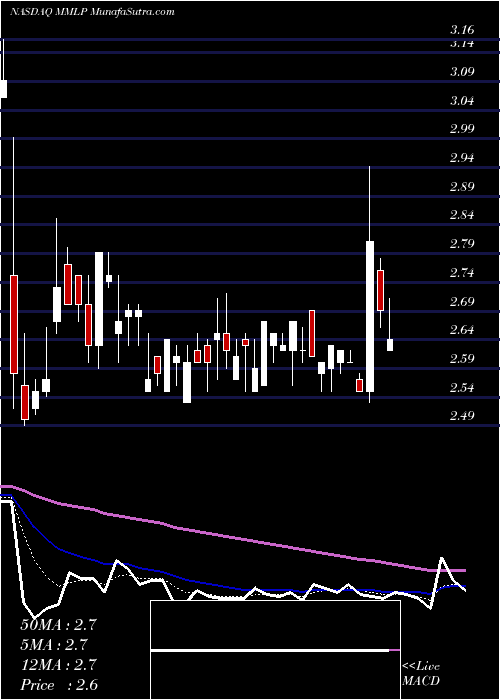
Task: Click the MACD histogram box
Action: [275, 650]
